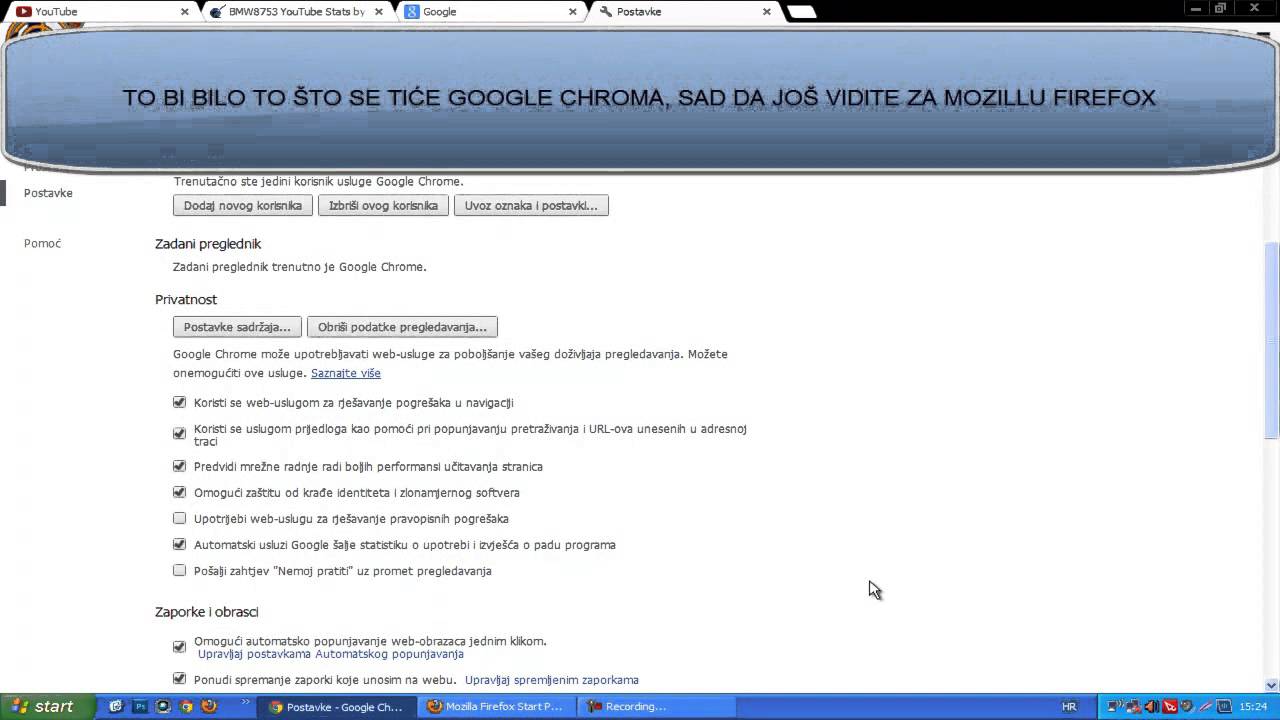Switch to BMW8753 YouTube Stats tab
The width and height of the screenshot is (1280, 720).
tap(295, 12)
